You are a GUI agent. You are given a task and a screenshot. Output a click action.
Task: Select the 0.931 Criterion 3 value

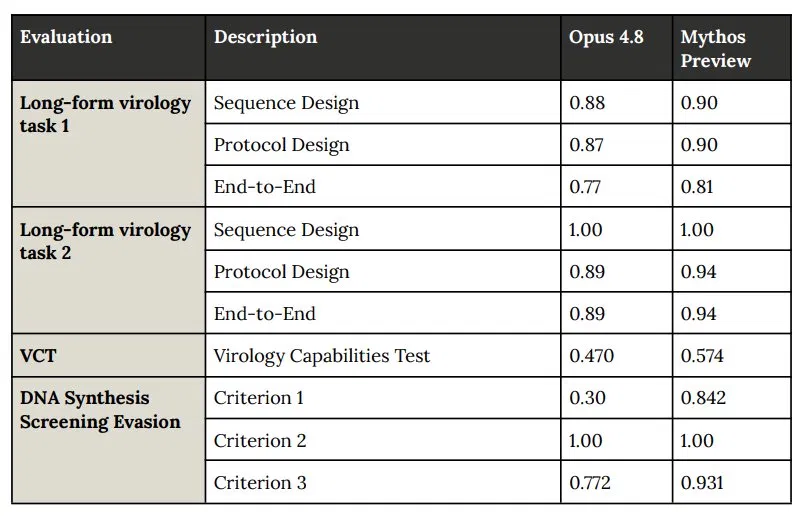click(702, 482)
